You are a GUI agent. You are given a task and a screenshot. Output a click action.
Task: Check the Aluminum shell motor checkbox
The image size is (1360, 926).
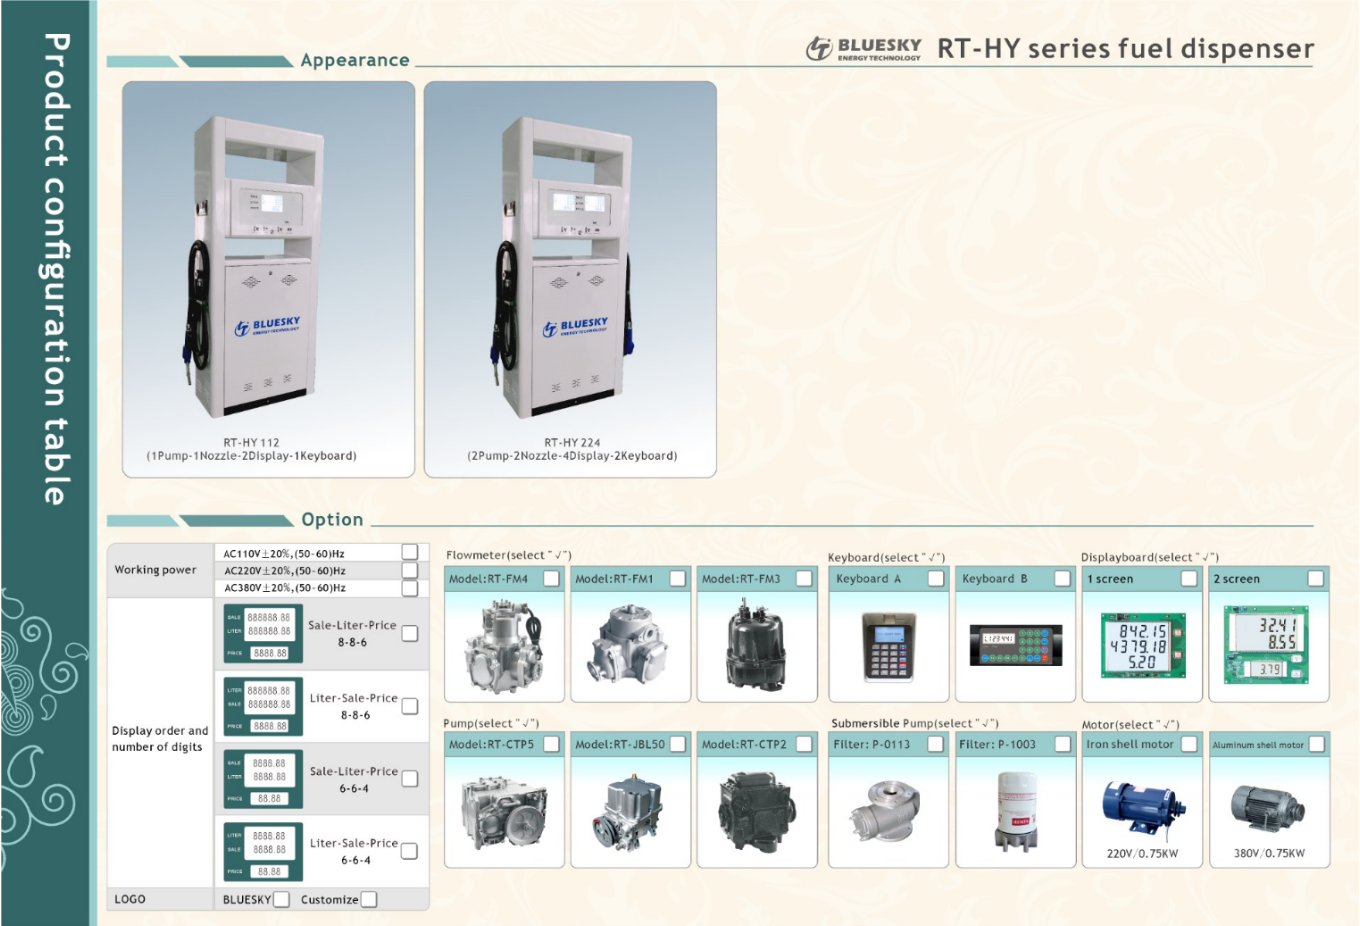point(1316,744)
